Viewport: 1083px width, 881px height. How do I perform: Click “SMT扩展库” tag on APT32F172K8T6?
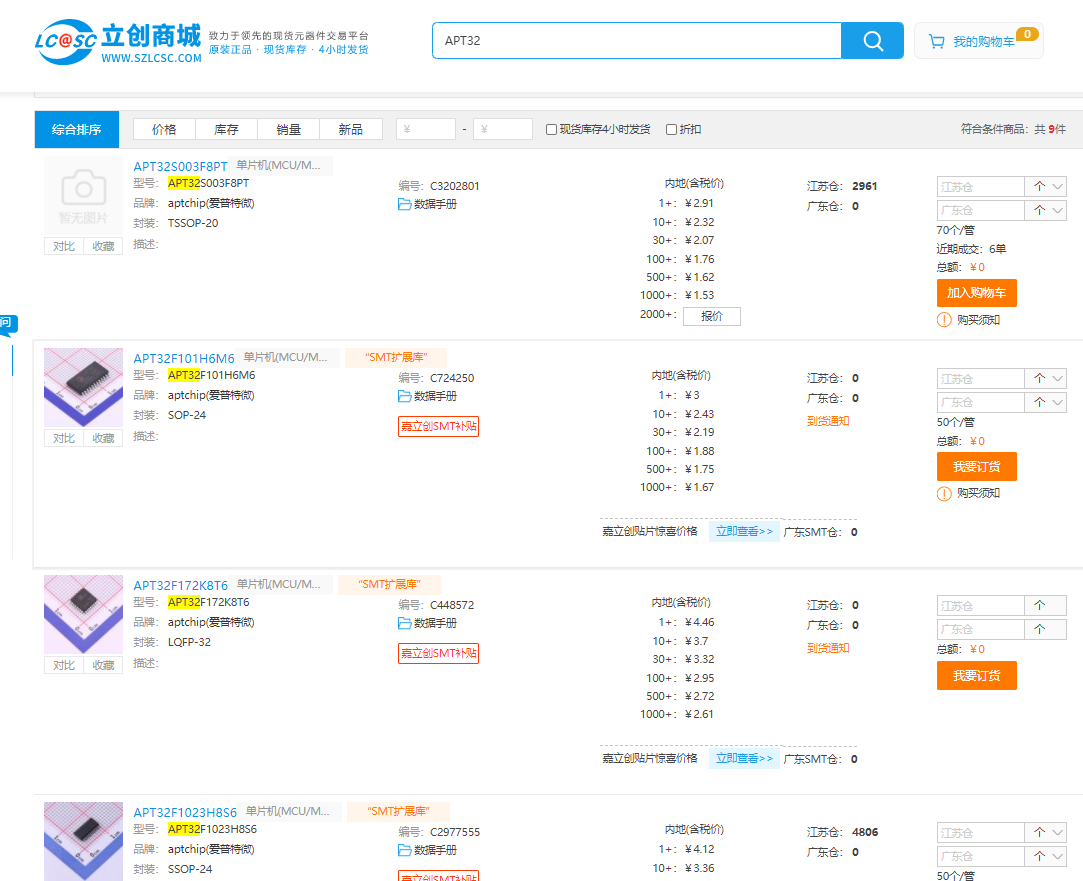point(390,585)
